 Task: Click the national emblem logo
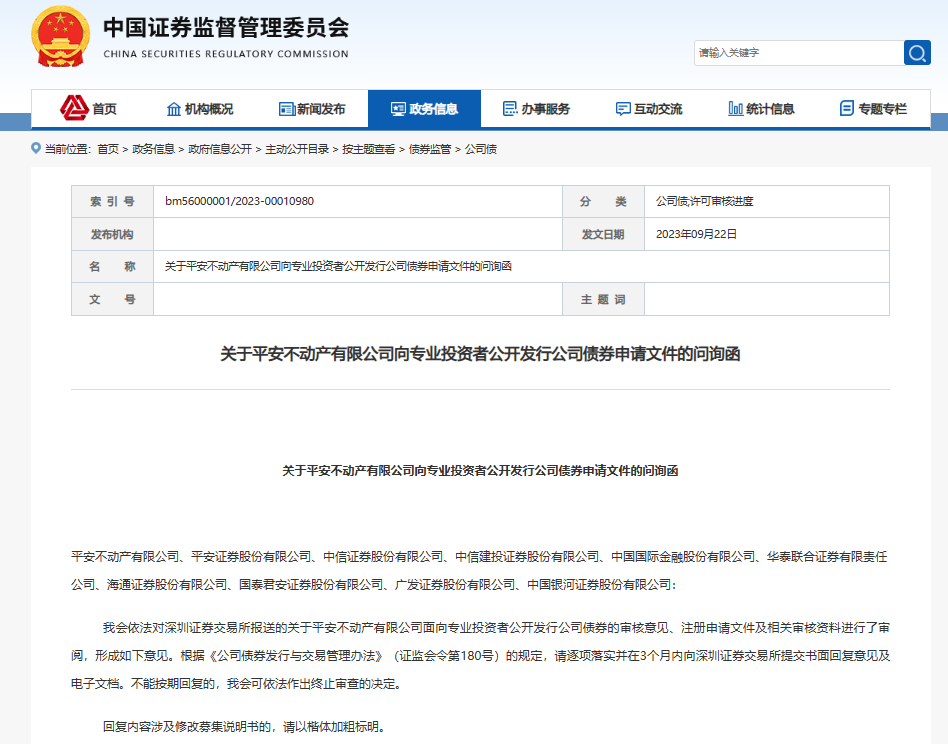point(60,36)
